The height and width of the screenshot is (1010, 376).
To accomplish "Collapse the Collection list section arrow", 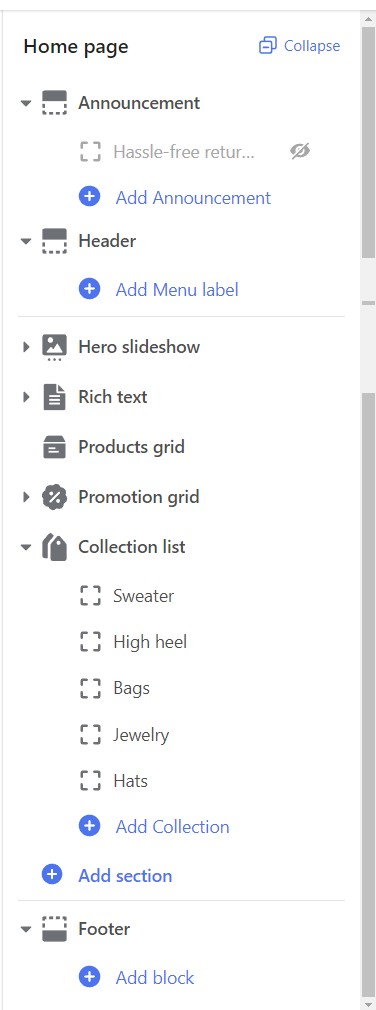I will click(x=26, y=548).
